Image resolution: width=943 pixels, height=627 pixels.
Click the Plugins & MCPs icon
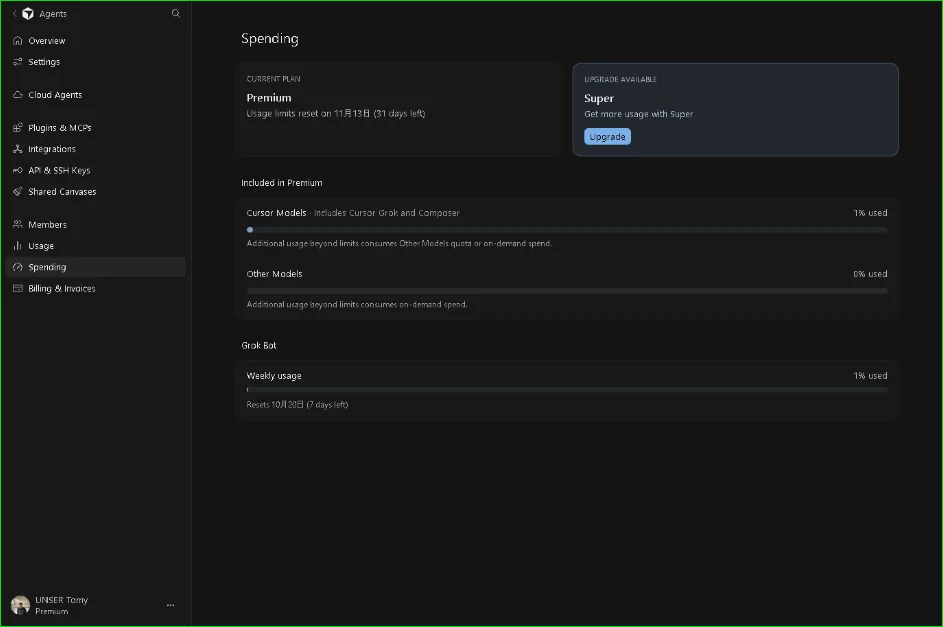(17, 128)
